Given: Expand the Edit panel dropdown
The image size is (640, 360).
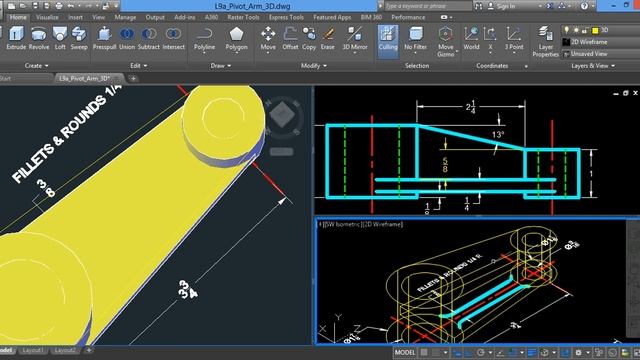Looking at the screenshot, I should coord(138,66).
